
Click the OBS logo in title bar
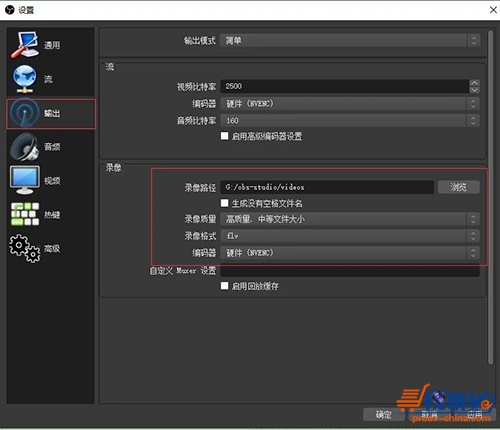click(x=10, y=10)
